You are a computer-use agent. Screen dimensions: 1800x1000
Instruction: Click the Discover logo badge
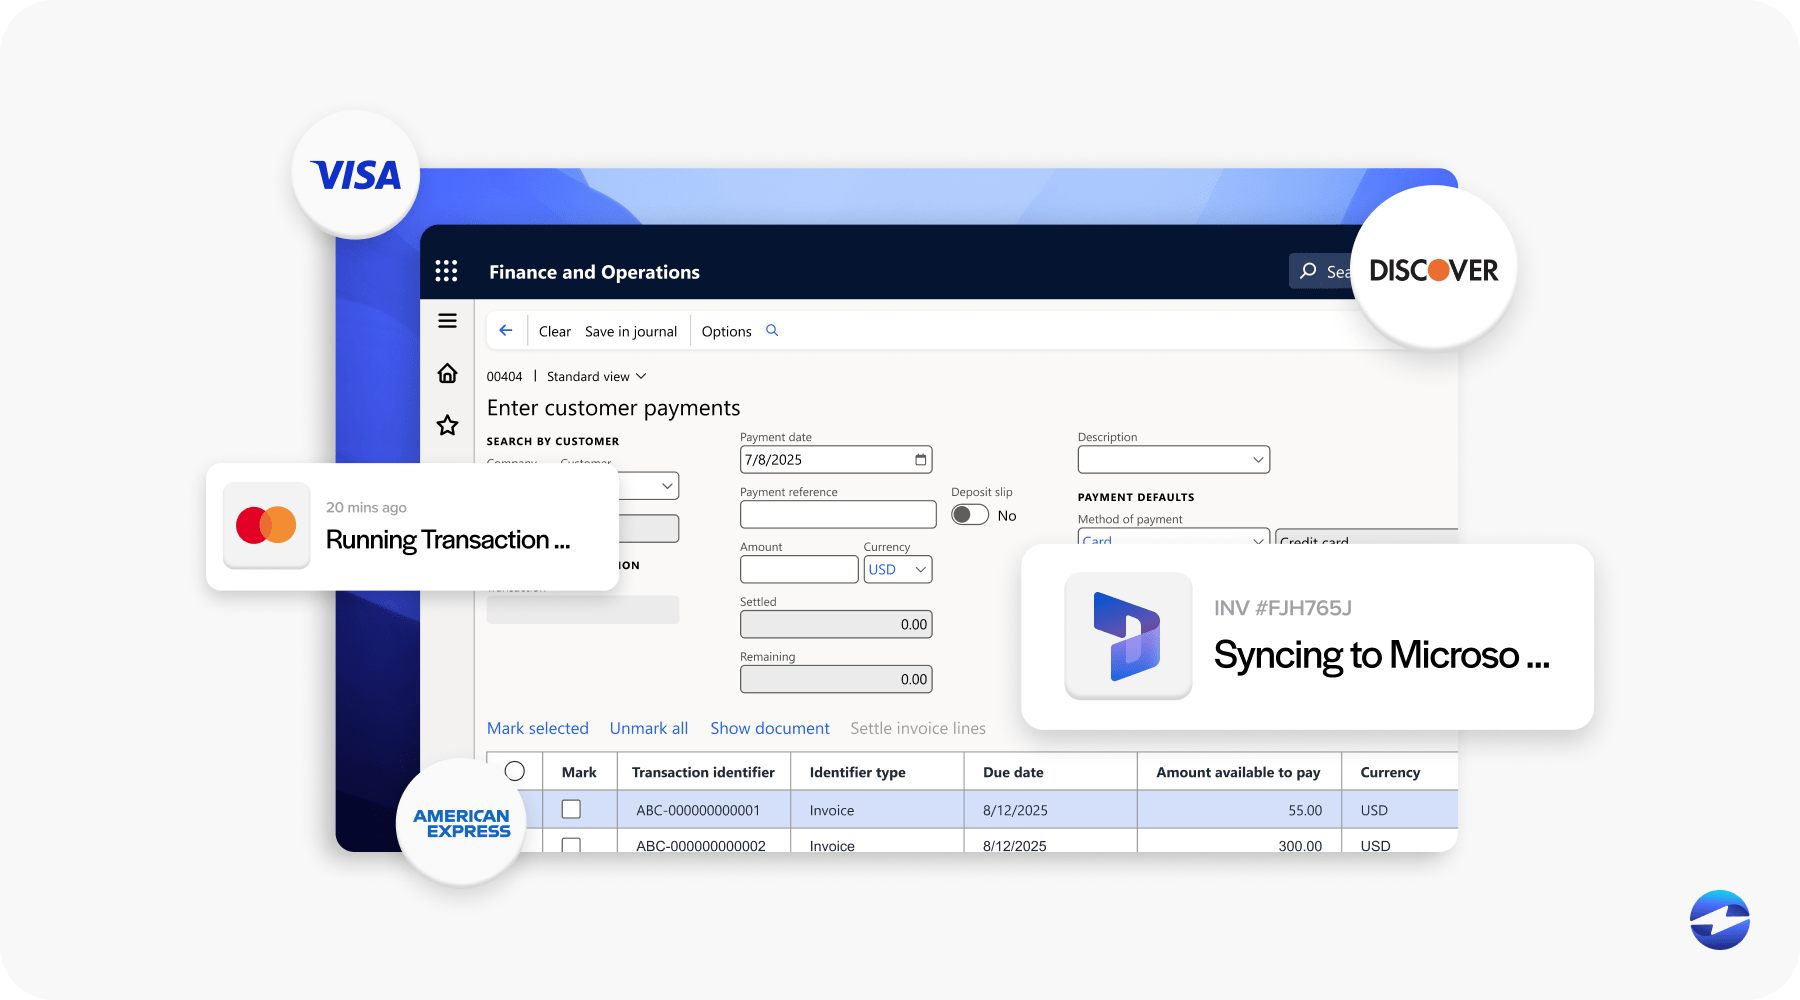pos(1433,268)
